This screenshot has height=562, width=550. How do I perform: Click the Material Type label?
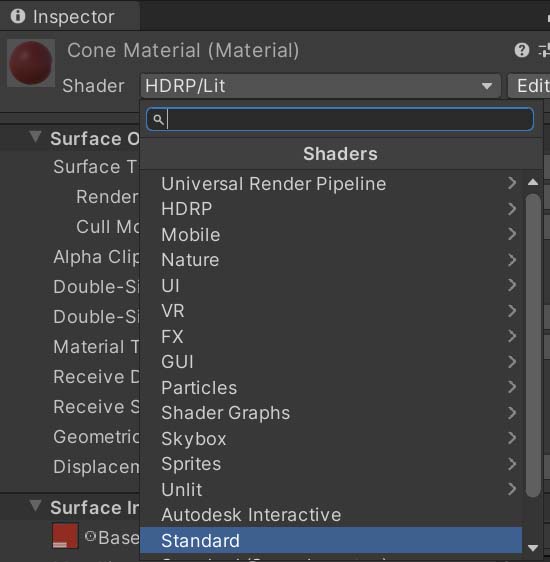(x=96, y=347)
